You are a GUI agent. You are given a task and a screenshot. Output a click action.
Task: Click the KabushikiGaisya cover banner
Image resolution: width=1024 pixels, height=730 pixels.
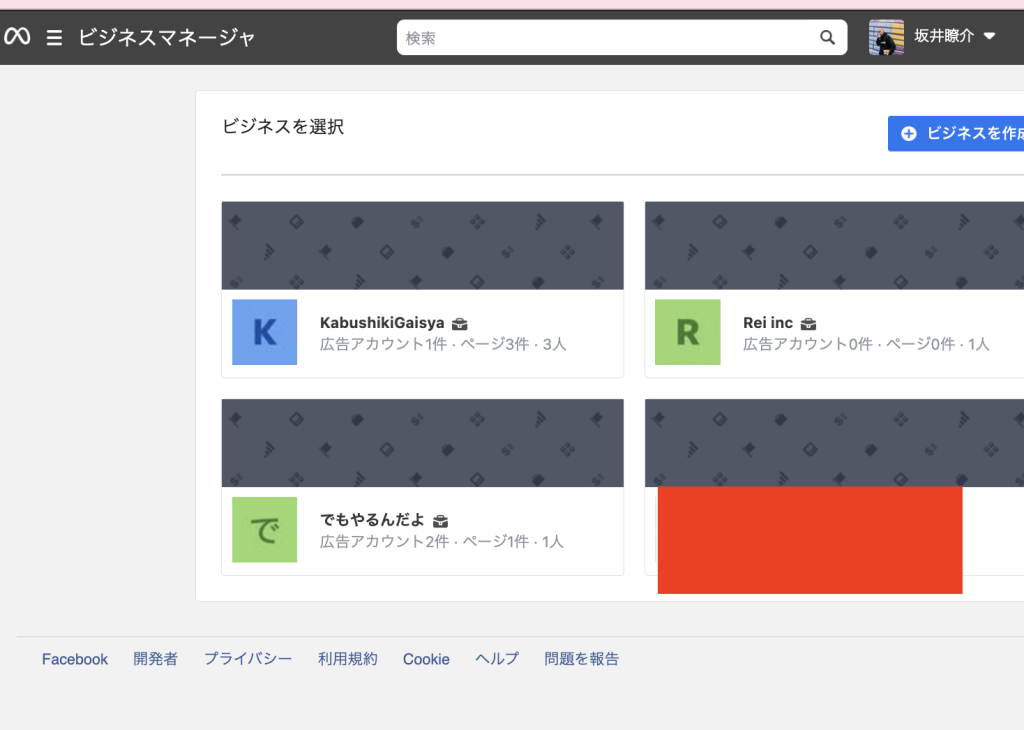[x=422, y=246]
